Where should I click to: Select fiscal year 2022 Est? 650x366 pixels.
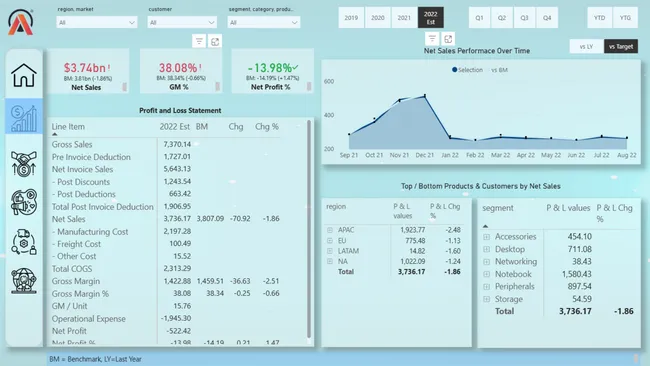[x=431, y=17]
